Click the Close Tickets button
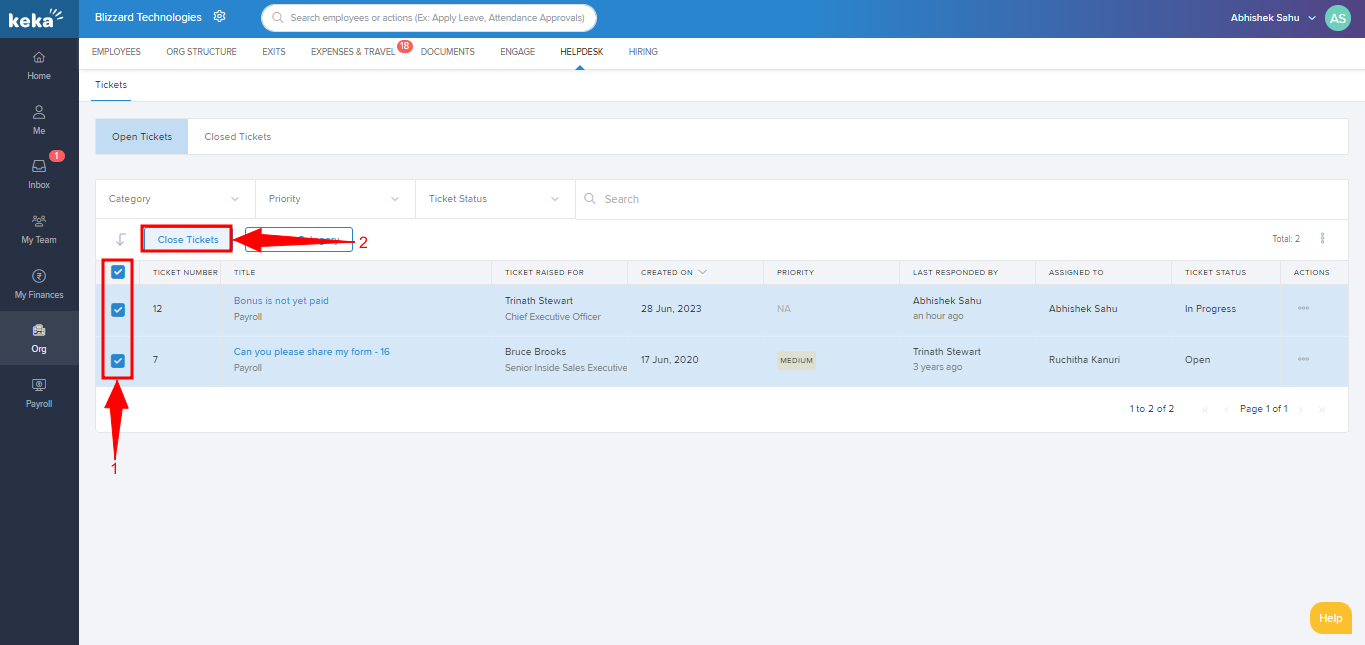The width and height of the screenshot is (1365, 645). point(188,240)
